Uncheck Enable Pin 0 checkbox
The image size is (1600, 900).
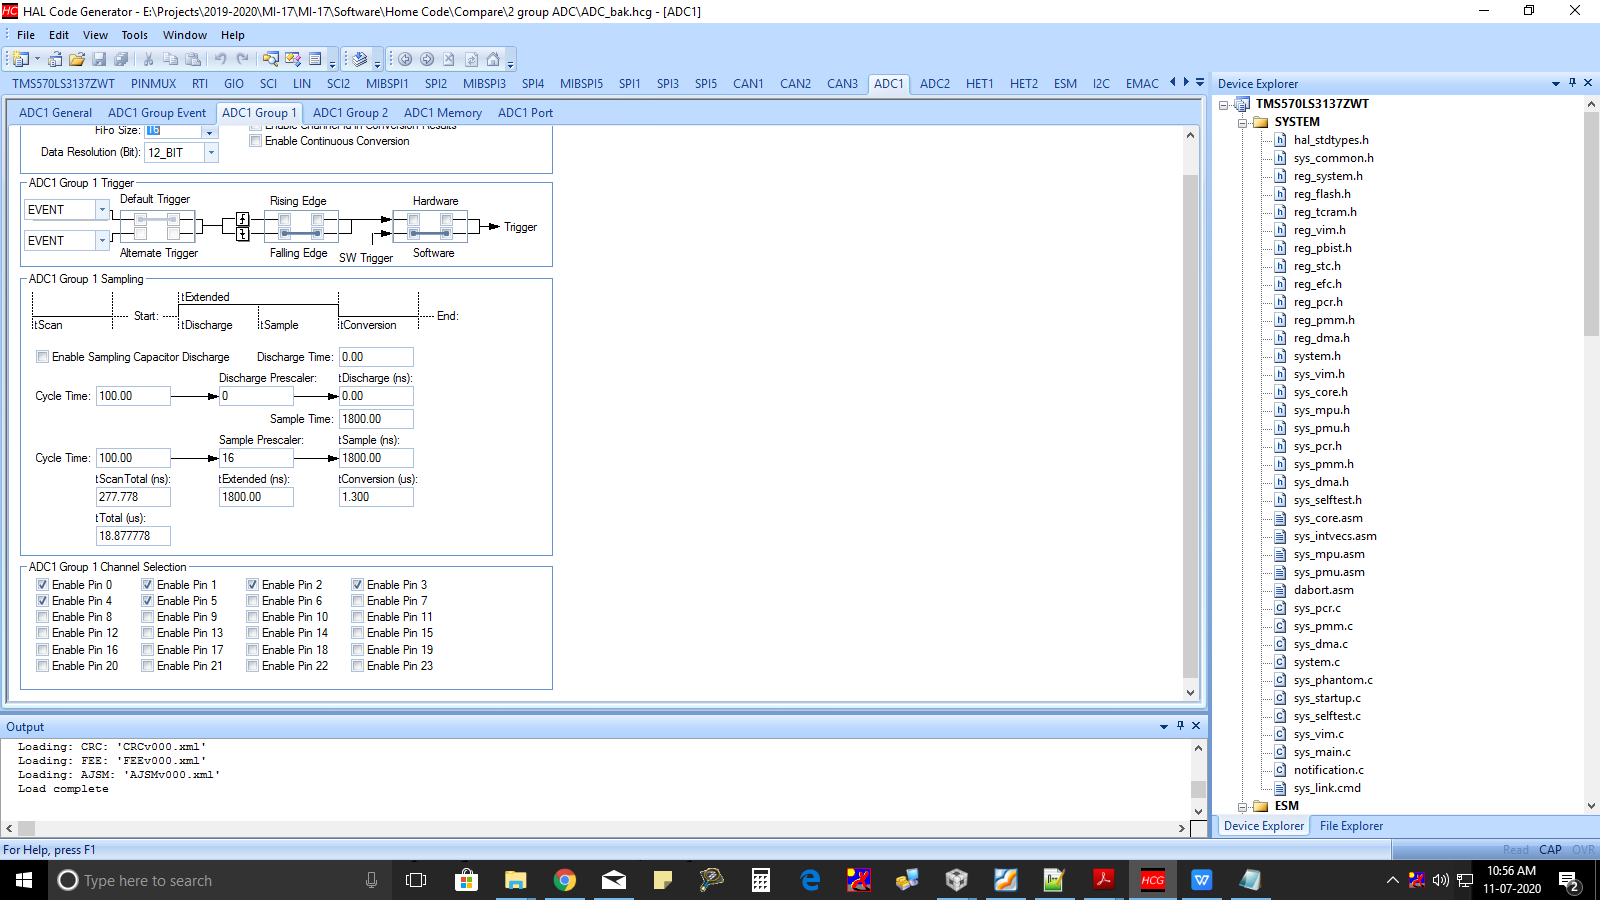tap(42, 585)
